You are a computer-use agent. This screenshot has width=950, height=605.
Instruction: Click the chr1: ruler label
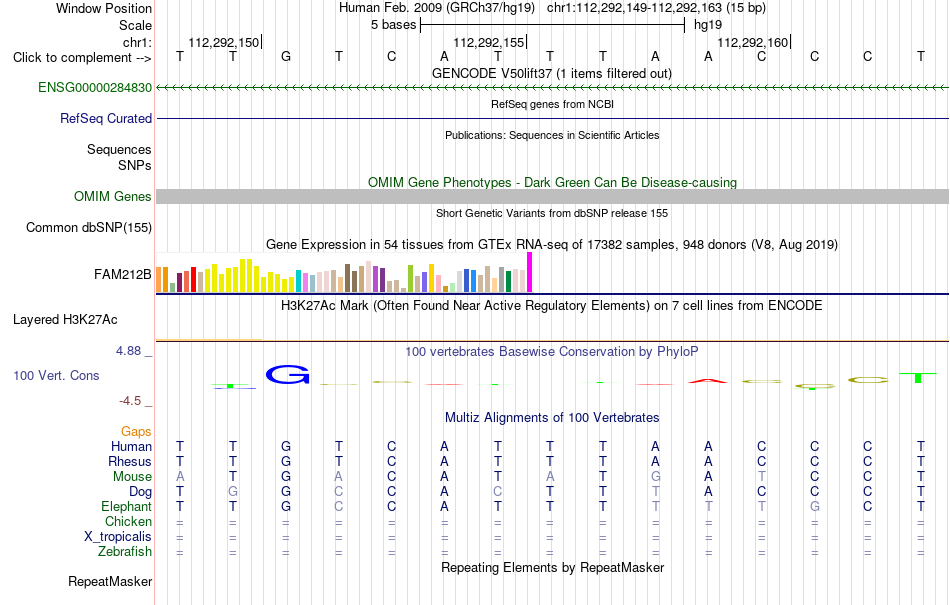pos(137,42)
